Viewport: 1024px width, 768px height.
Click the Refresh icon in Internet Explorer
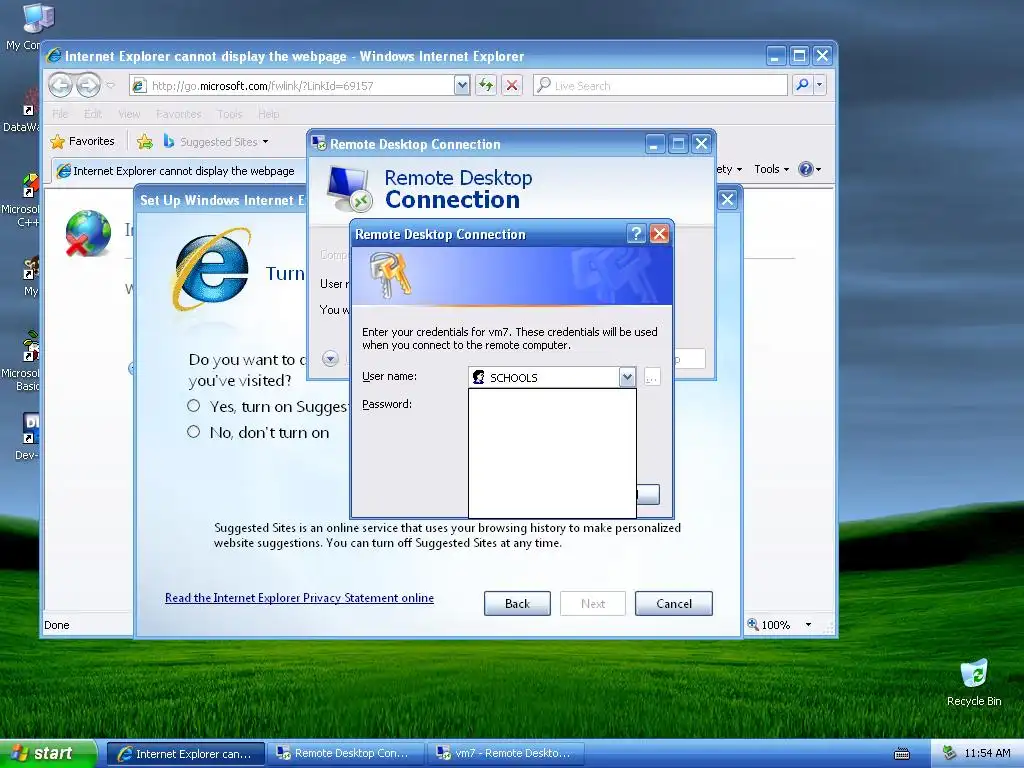486,85
